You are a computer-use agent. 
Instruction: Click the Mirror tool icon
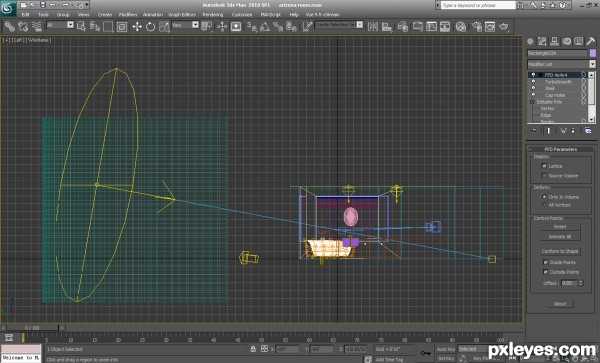coord(373,26)
